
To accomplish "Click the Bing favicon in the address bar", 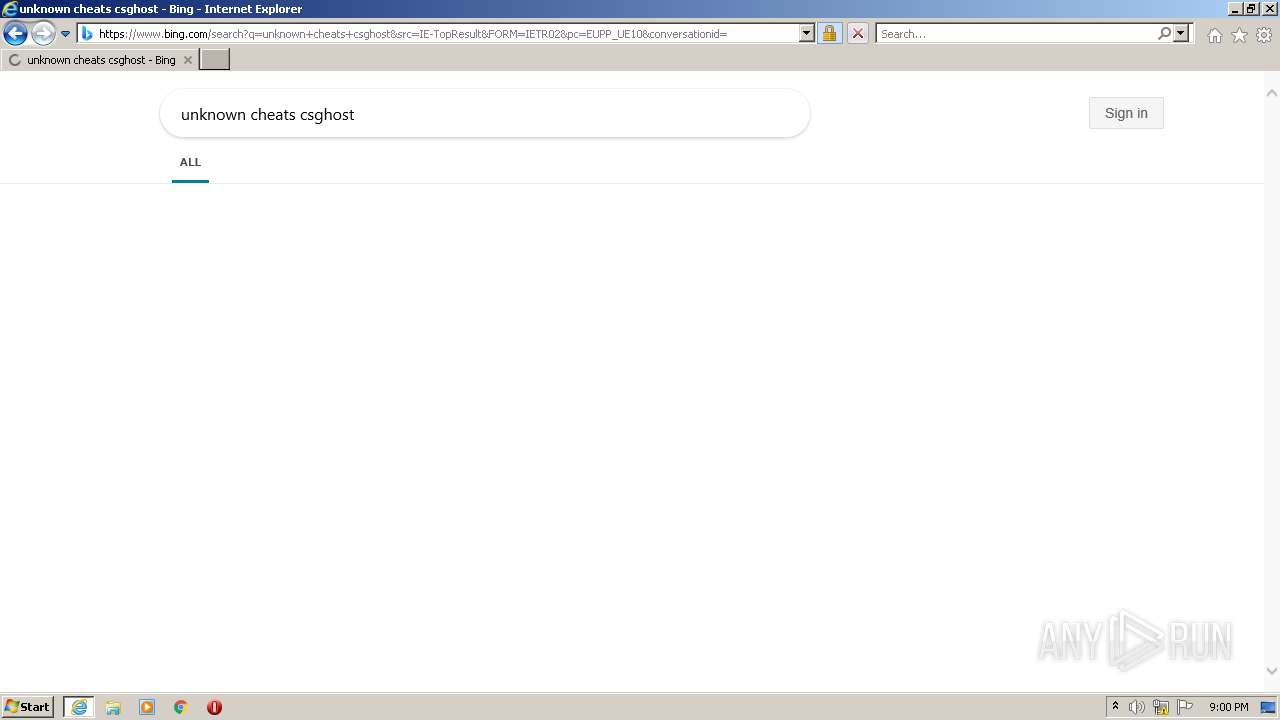I will [x=87, y=34].
